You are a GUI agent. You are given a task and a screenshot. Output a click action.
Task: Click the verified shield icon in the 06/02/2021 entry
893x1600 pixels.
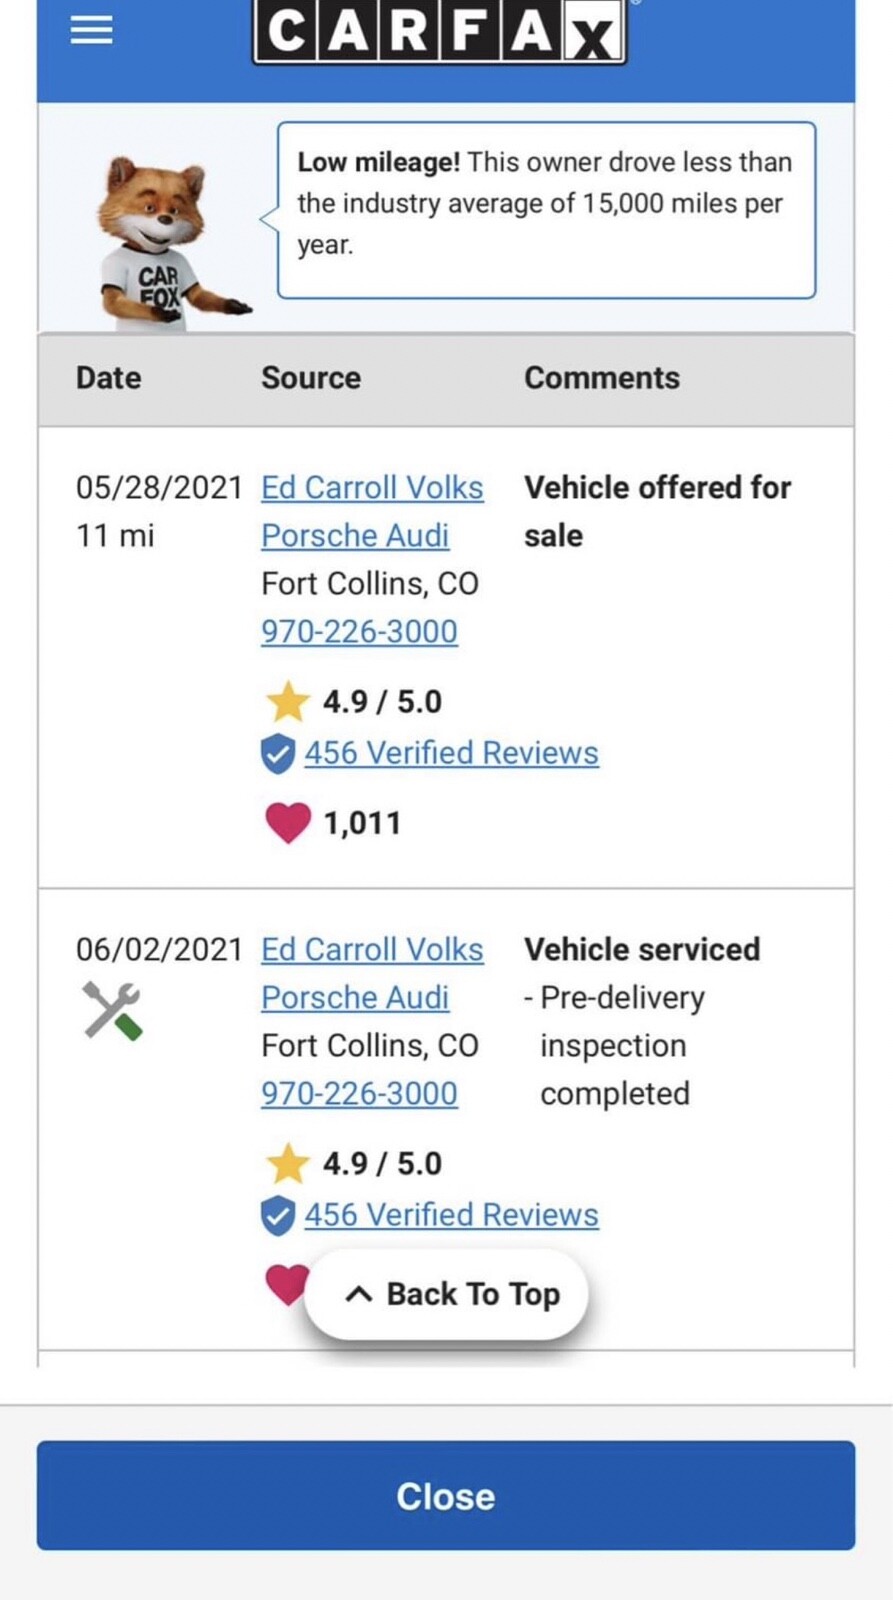(x=278, y=1216)
